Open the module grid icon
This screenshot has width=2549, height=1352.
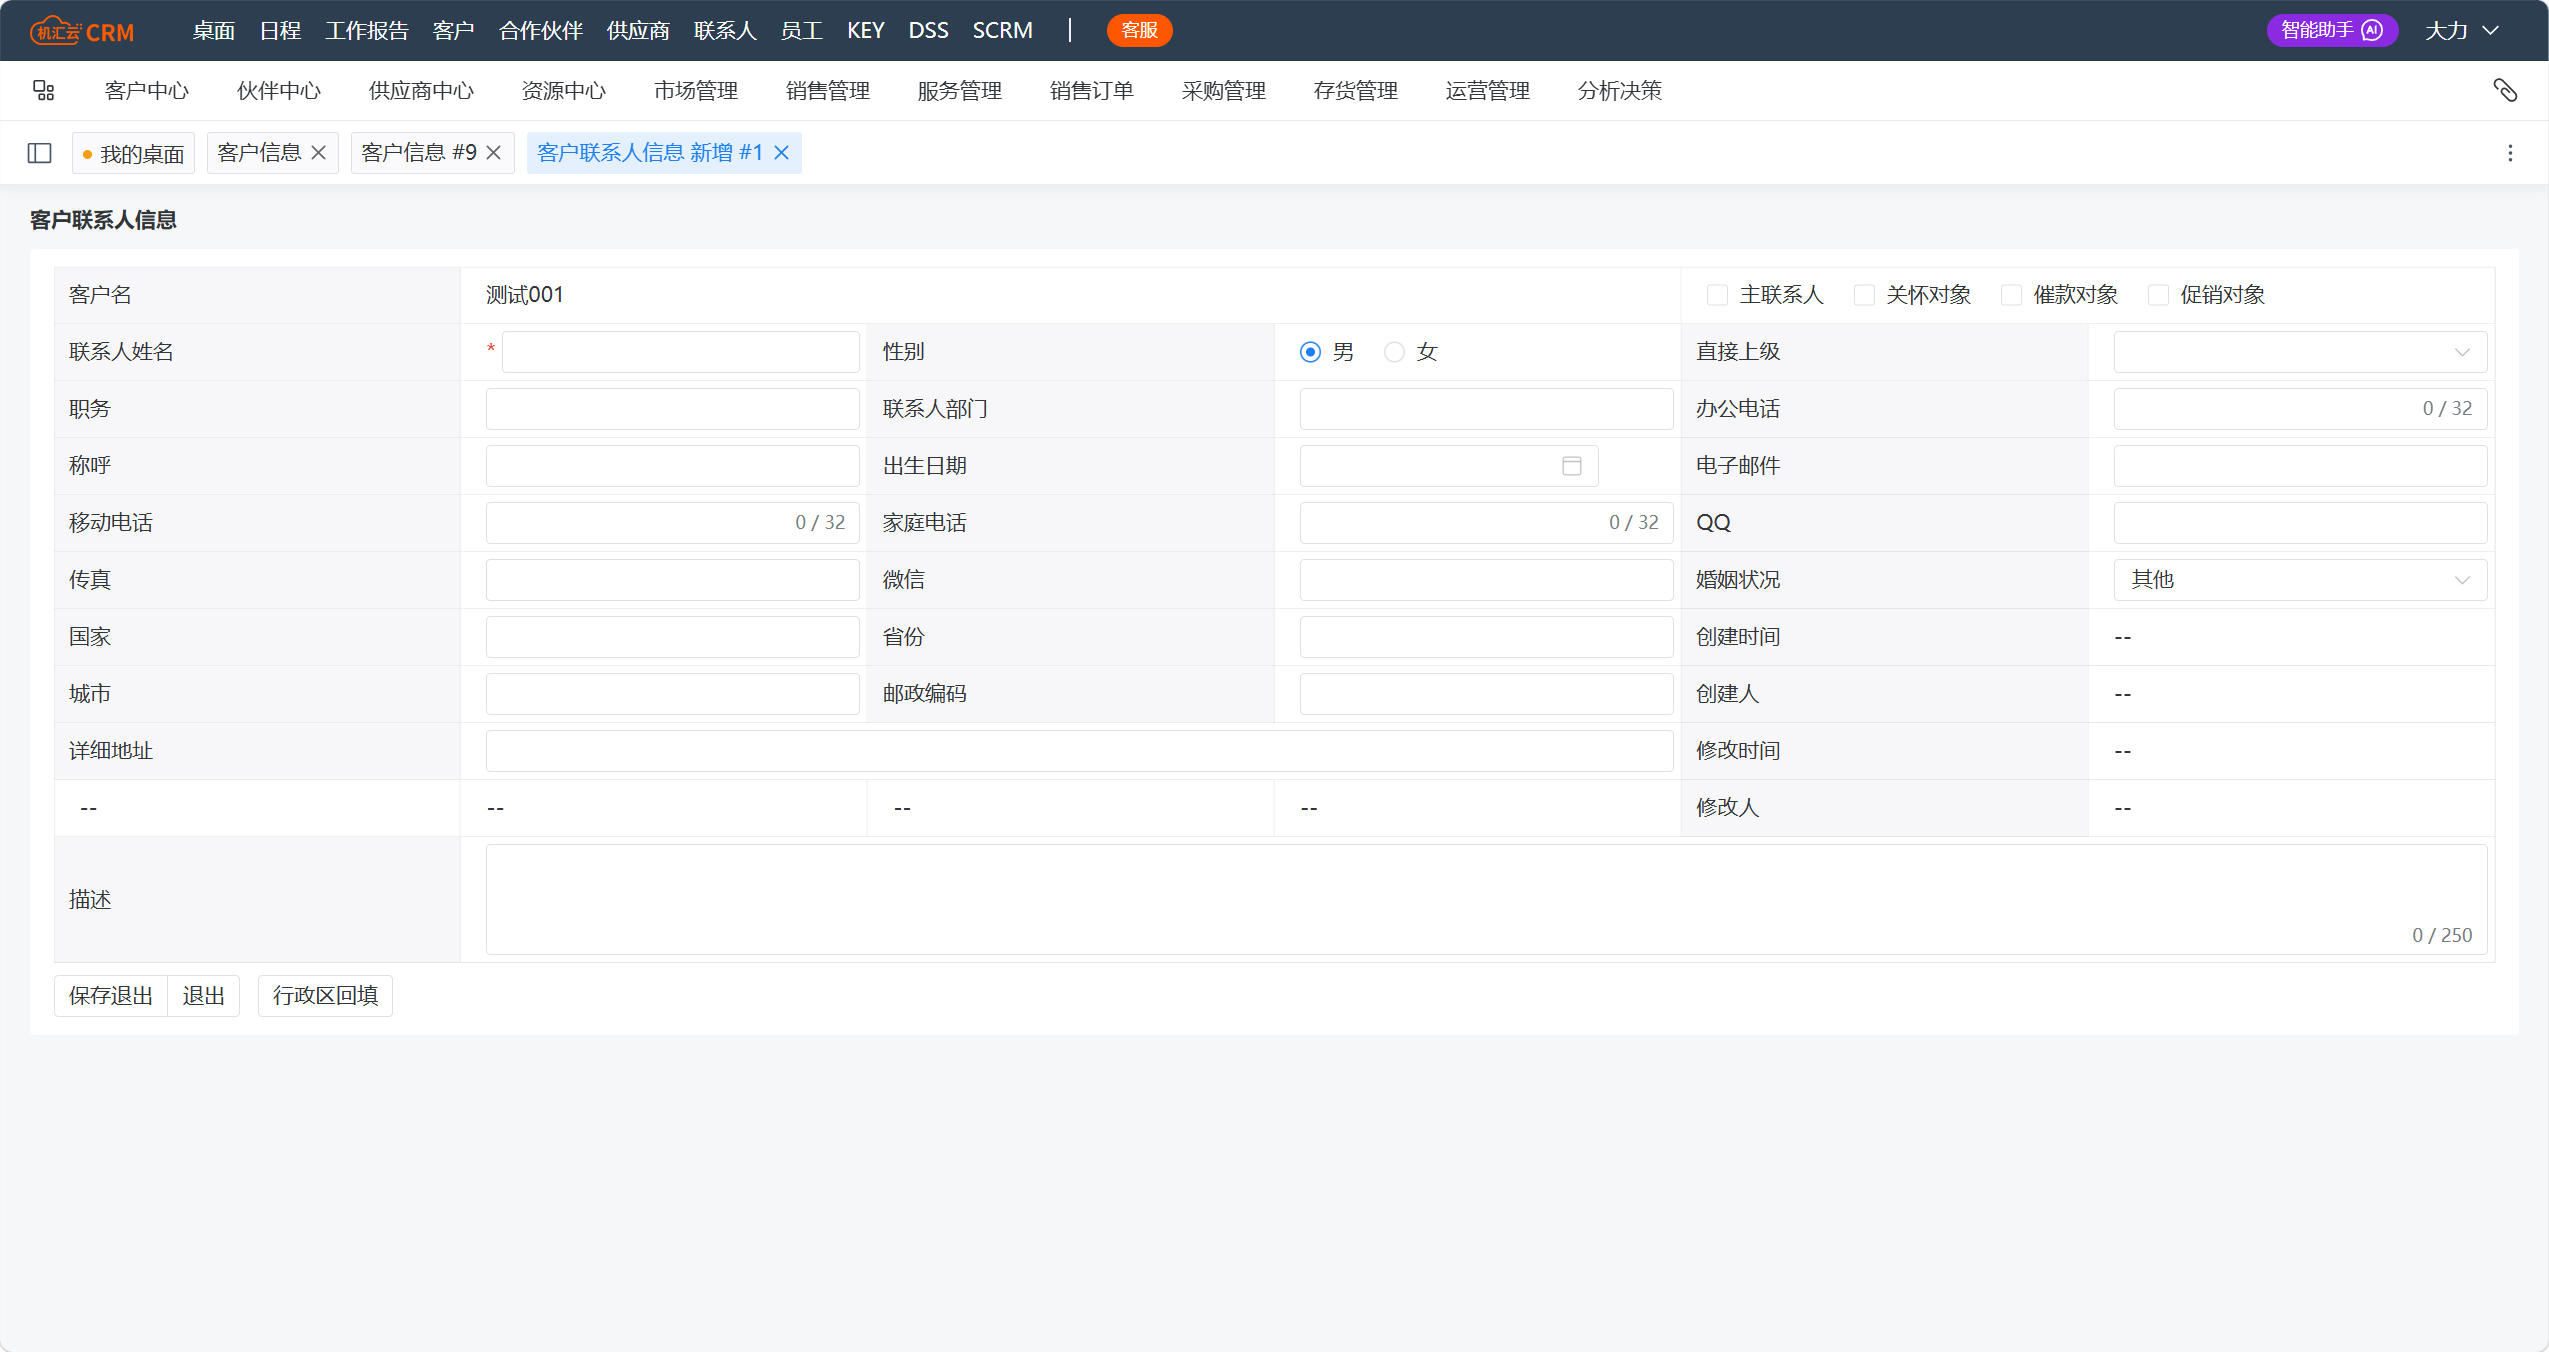tap(43, 91)
